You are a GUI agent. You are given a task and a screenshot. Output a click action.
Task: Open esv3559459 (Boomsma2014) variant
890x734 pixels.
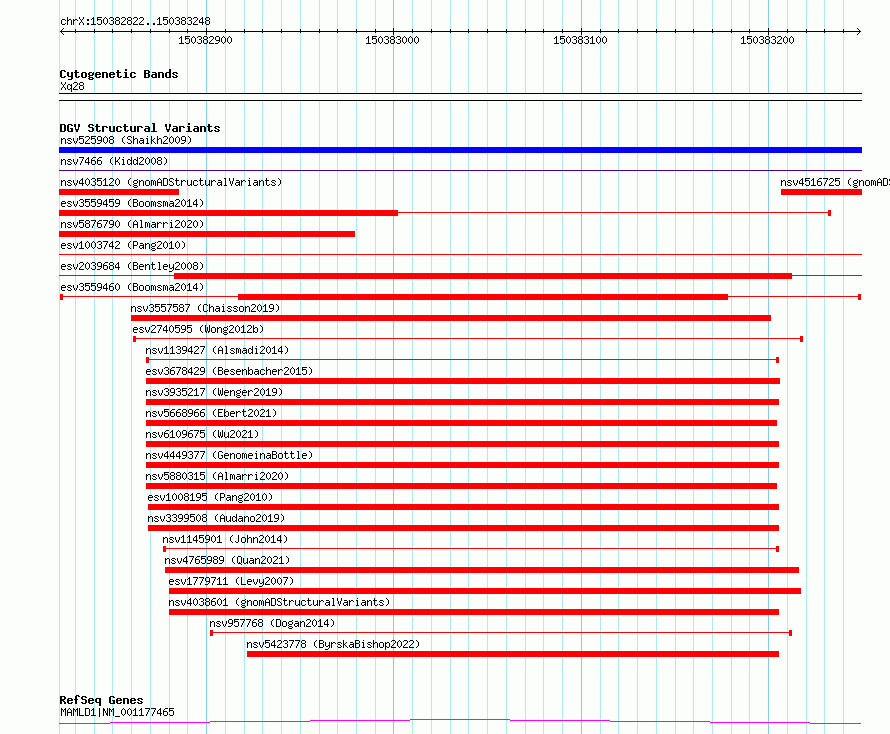pos(132,203)
